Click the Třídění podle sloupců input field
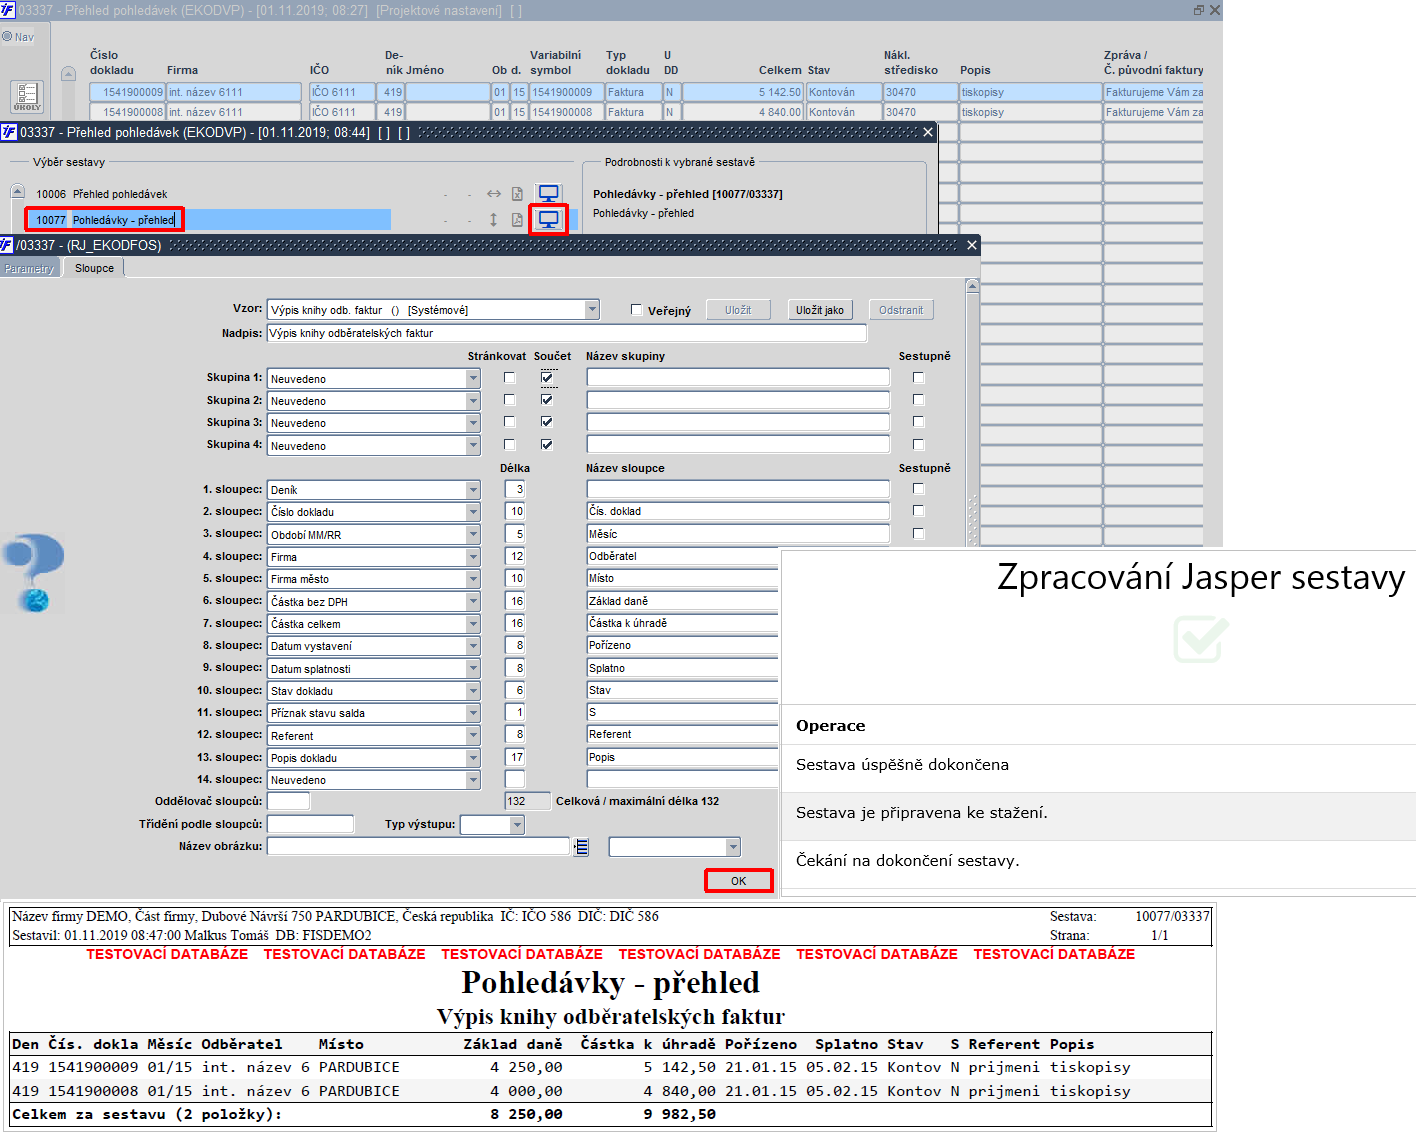This screenshot has width=1416, height=1138. (x=310, y=824)
